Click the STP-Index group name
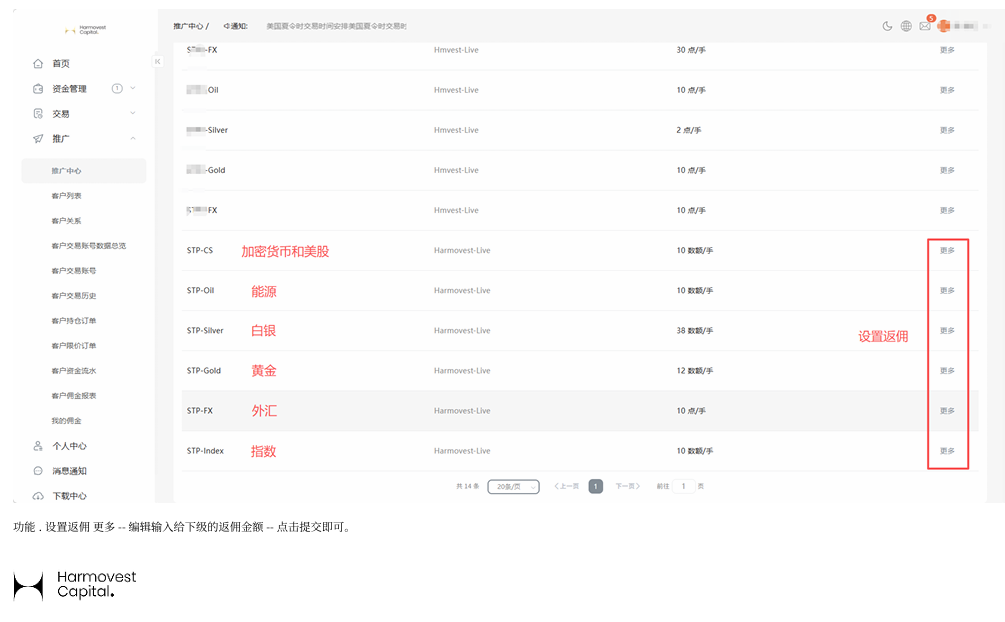Screen dimensions: 1005x622 click(x=205, y=451)
